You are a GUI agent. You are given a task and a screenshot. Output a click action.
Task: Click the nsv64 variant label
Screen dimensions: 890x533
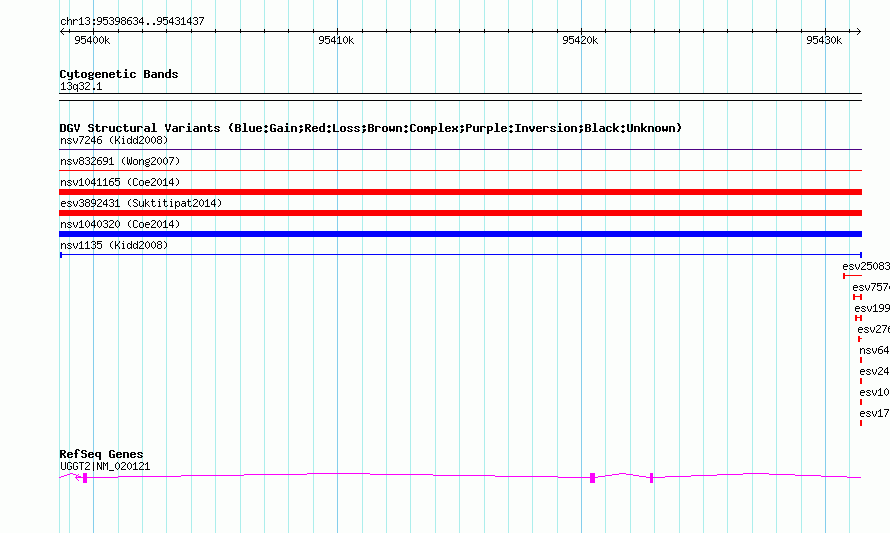click(x=875, y=350)
